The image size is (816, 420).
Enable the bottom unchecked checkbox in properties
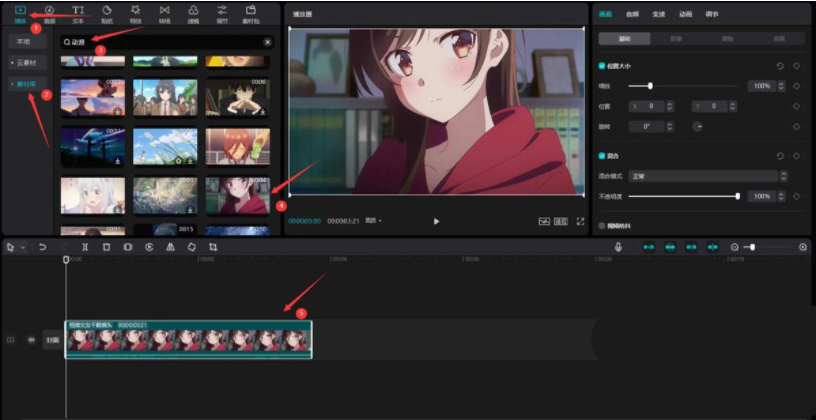pyautogui.click(x=602, y=226)
